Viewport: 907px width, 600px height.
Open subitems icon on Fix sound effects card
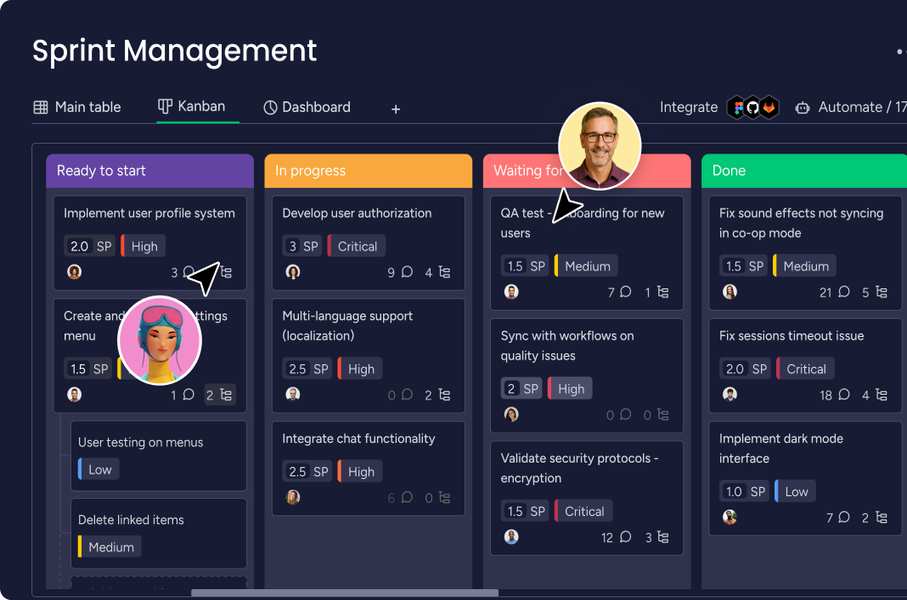pyautogui.click(x=881, y=292)
